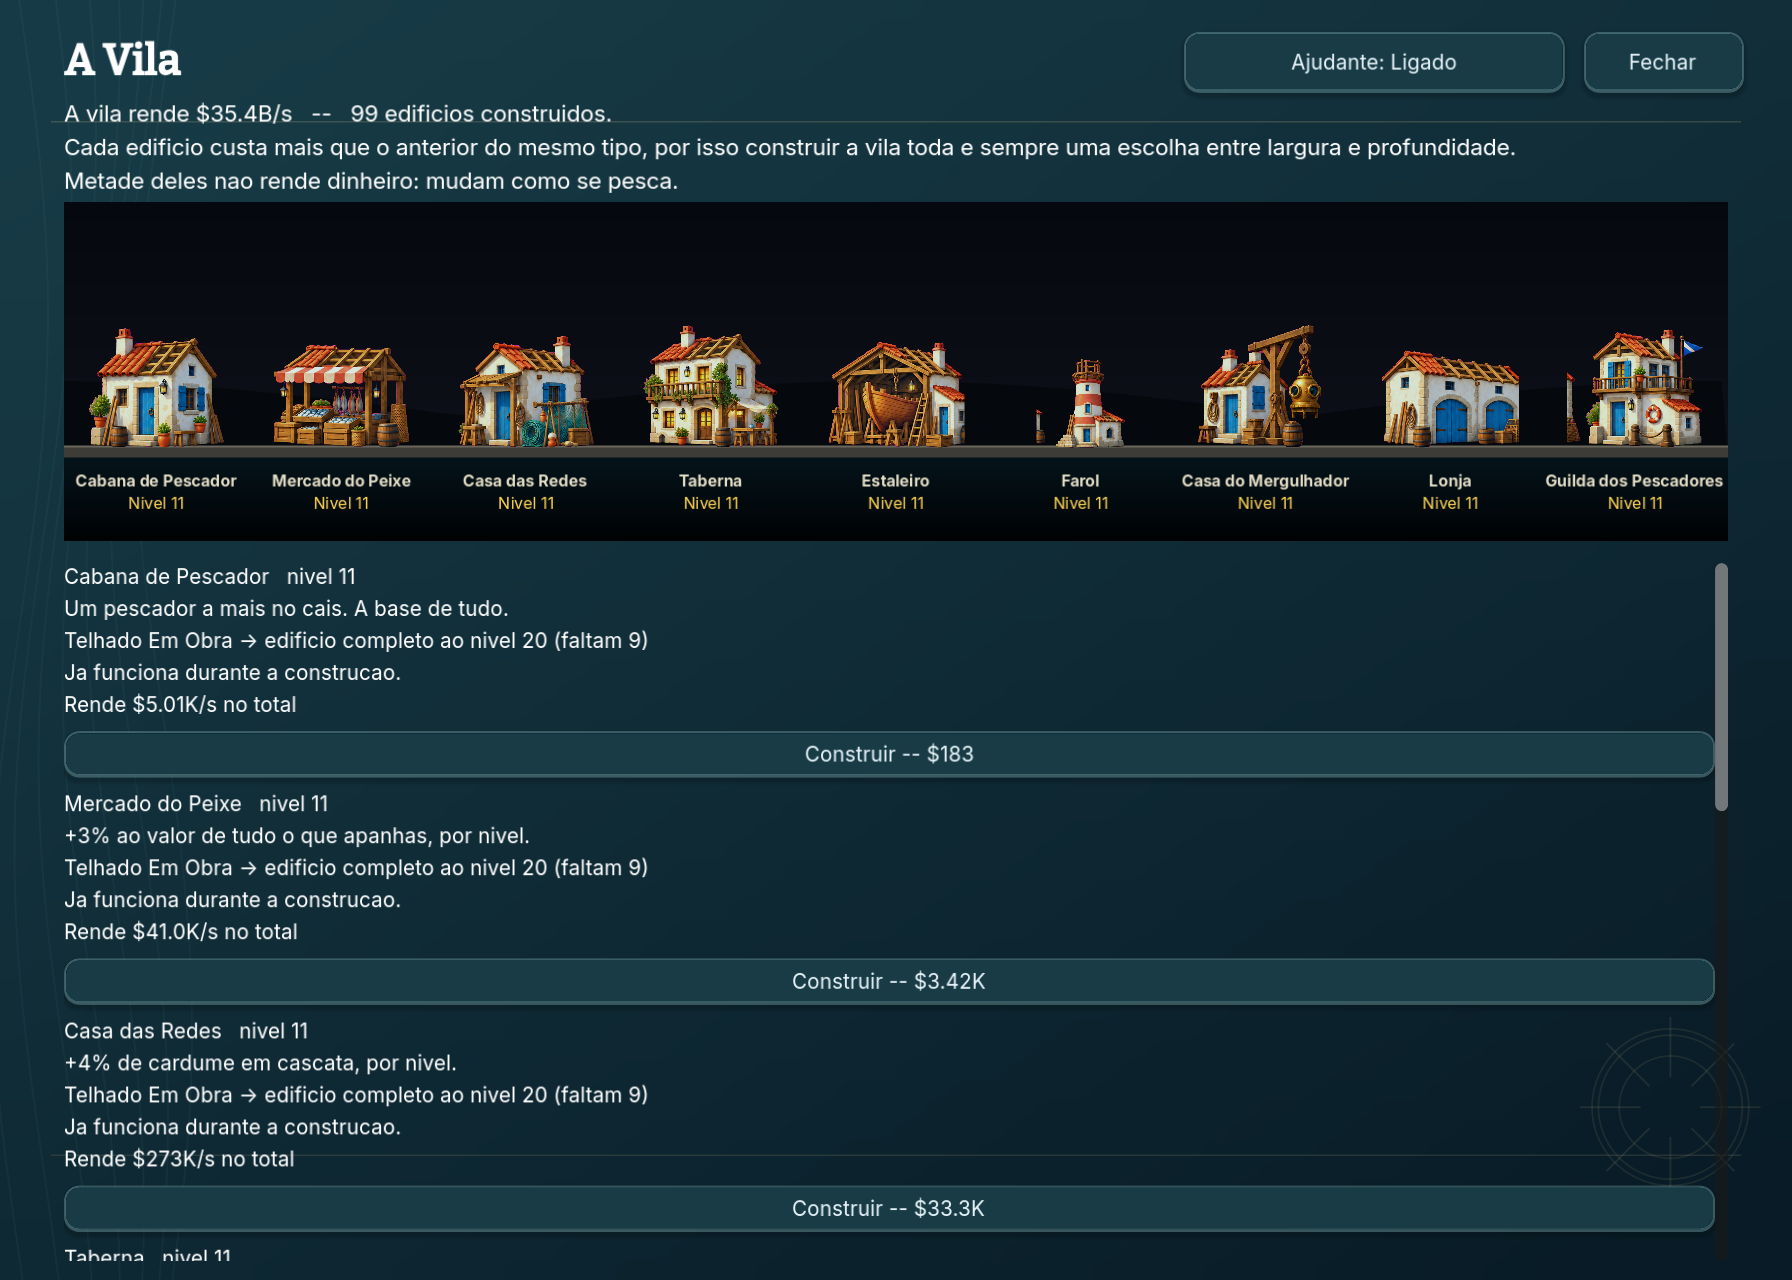Click the building list scrollbar thumb
This screenshot has height=1280, width=1792.
click(1721, 687)
